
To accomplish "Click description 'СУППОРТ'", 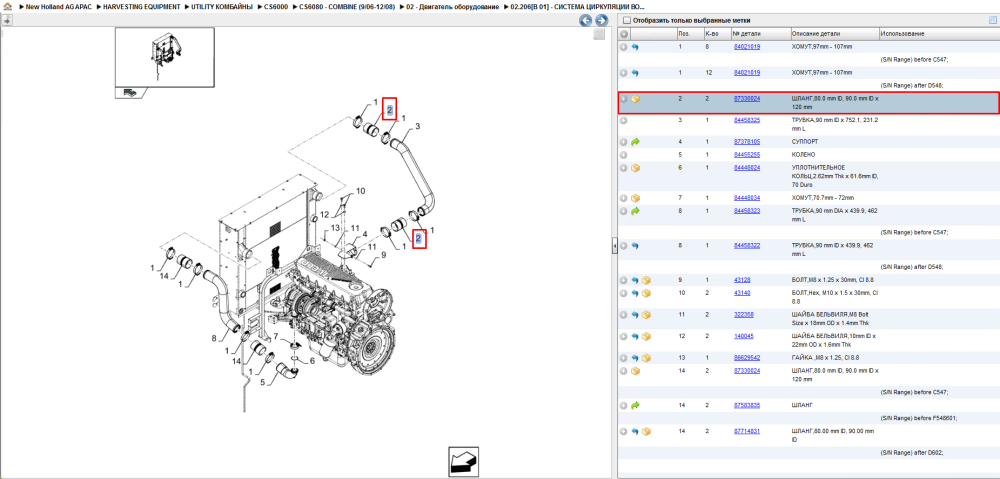I will (x=804, y=142).
